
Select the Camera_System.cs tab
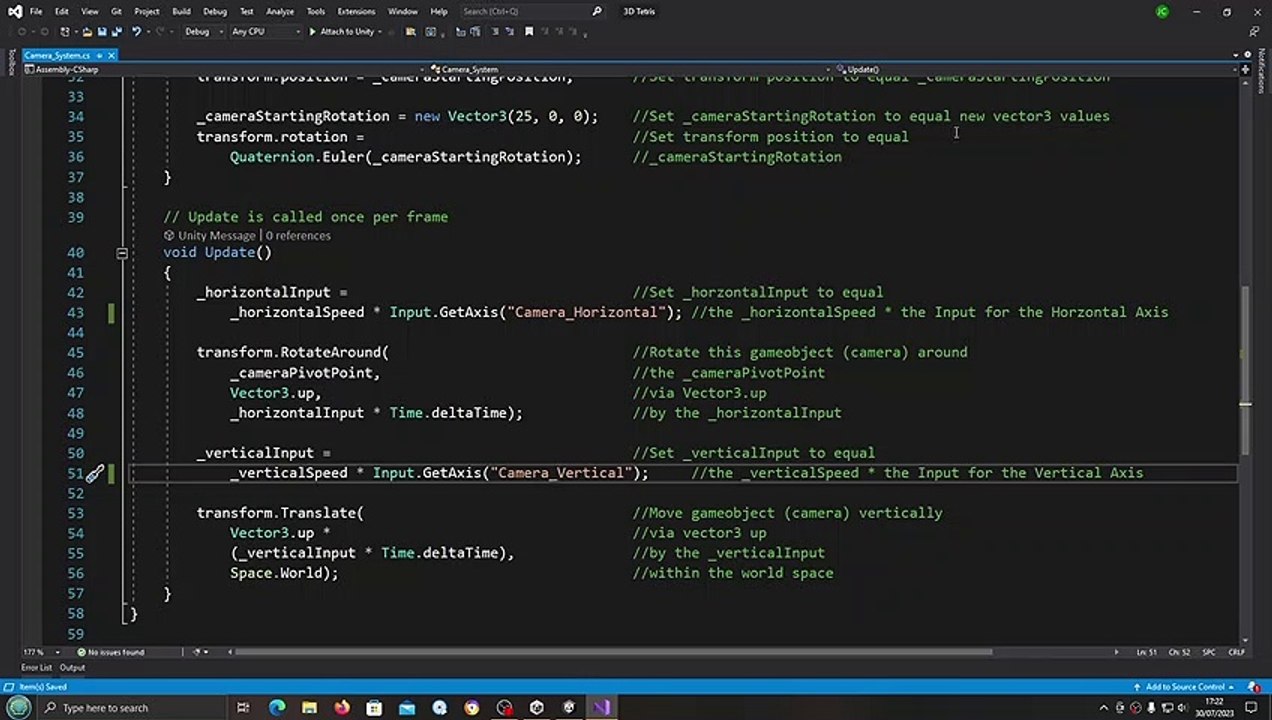[x=57, y=55]
